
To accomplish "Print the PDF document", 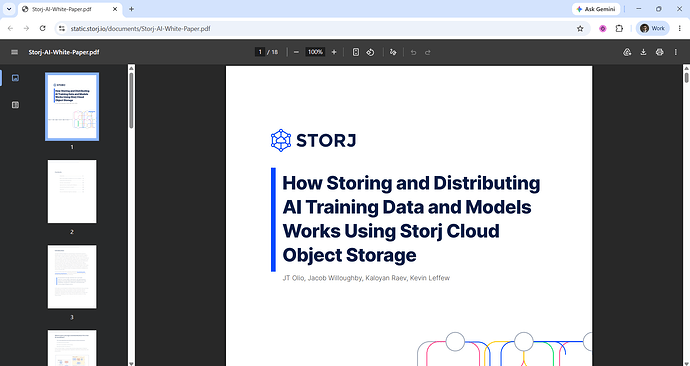I will (x=659, y=52).
